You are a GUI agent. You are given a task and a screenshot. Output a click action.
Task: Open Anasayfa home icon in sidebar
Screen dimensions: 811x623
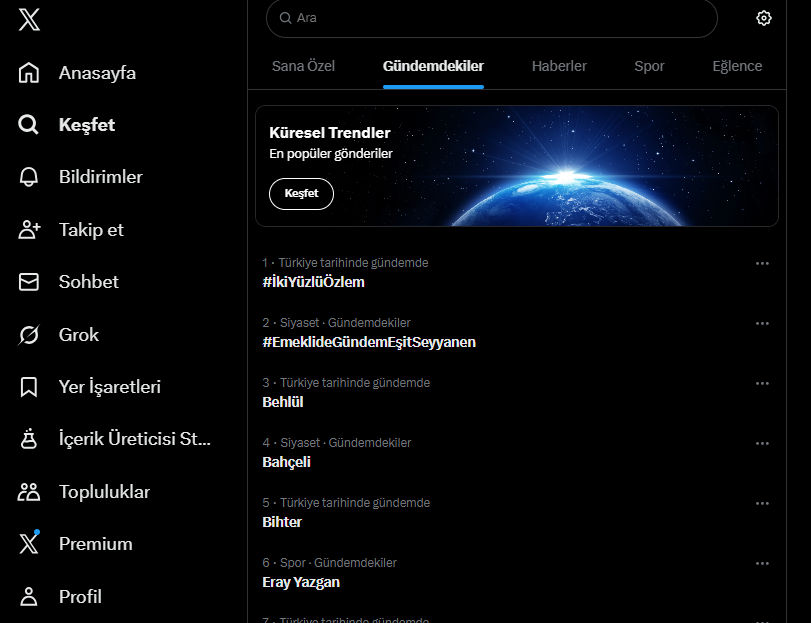point(29,73)
